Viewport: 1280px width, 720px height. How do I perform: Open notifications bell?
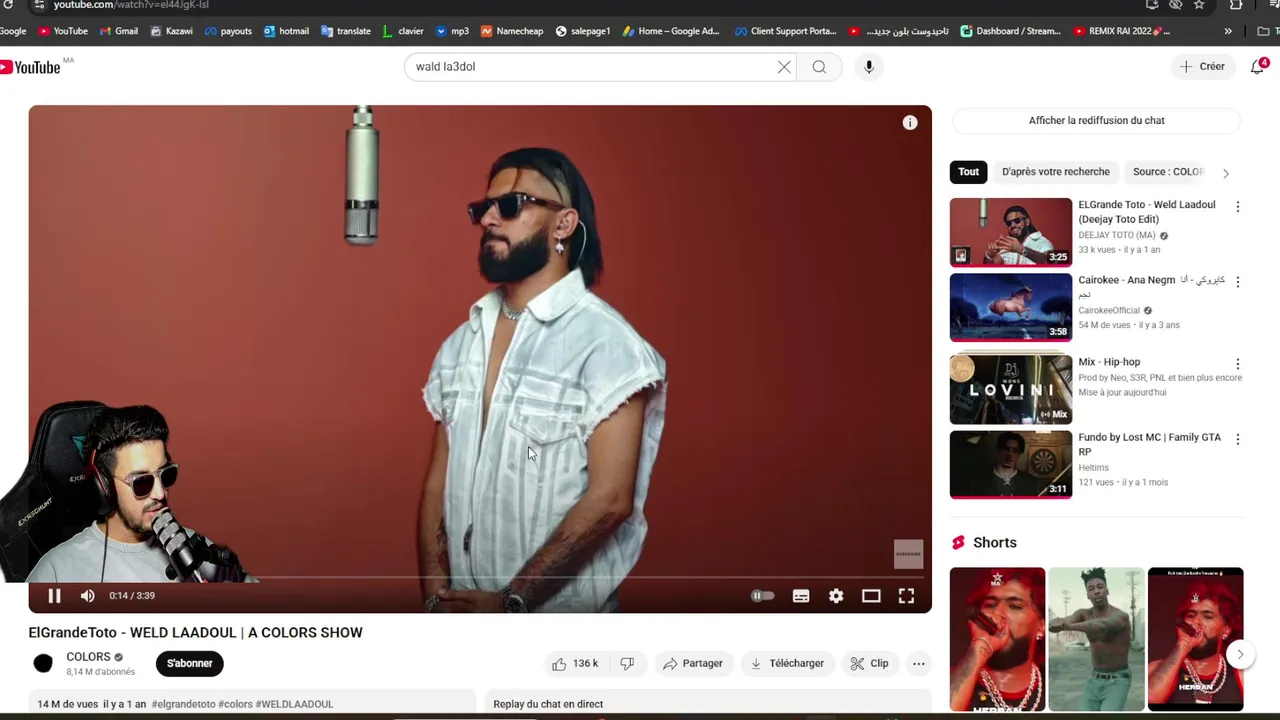tap(1258, 67)
